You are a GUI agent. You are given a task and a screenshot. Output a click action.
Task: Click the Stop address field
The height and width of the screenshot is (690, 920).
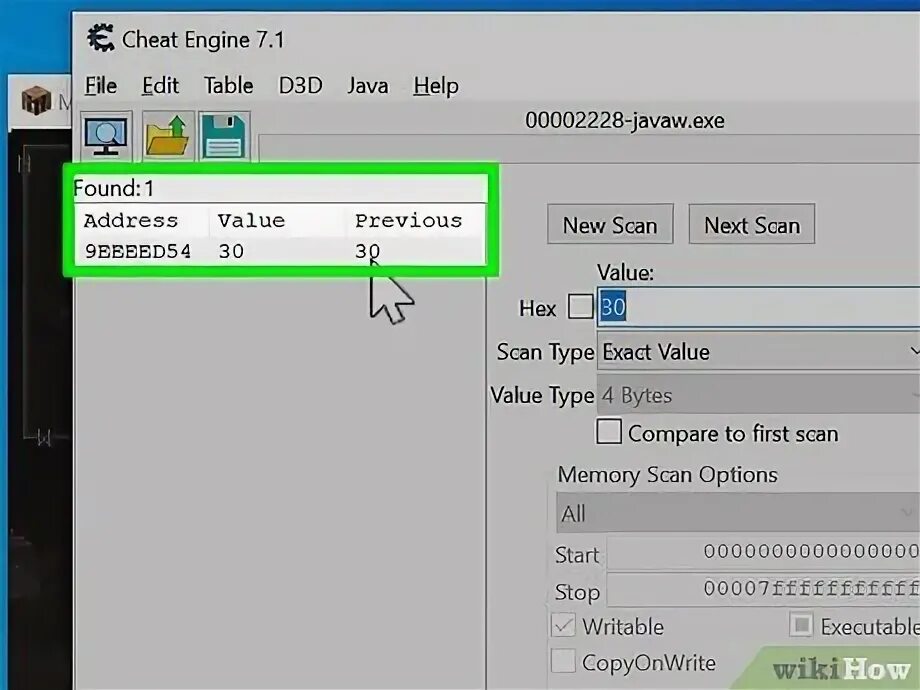pos(763,589)
